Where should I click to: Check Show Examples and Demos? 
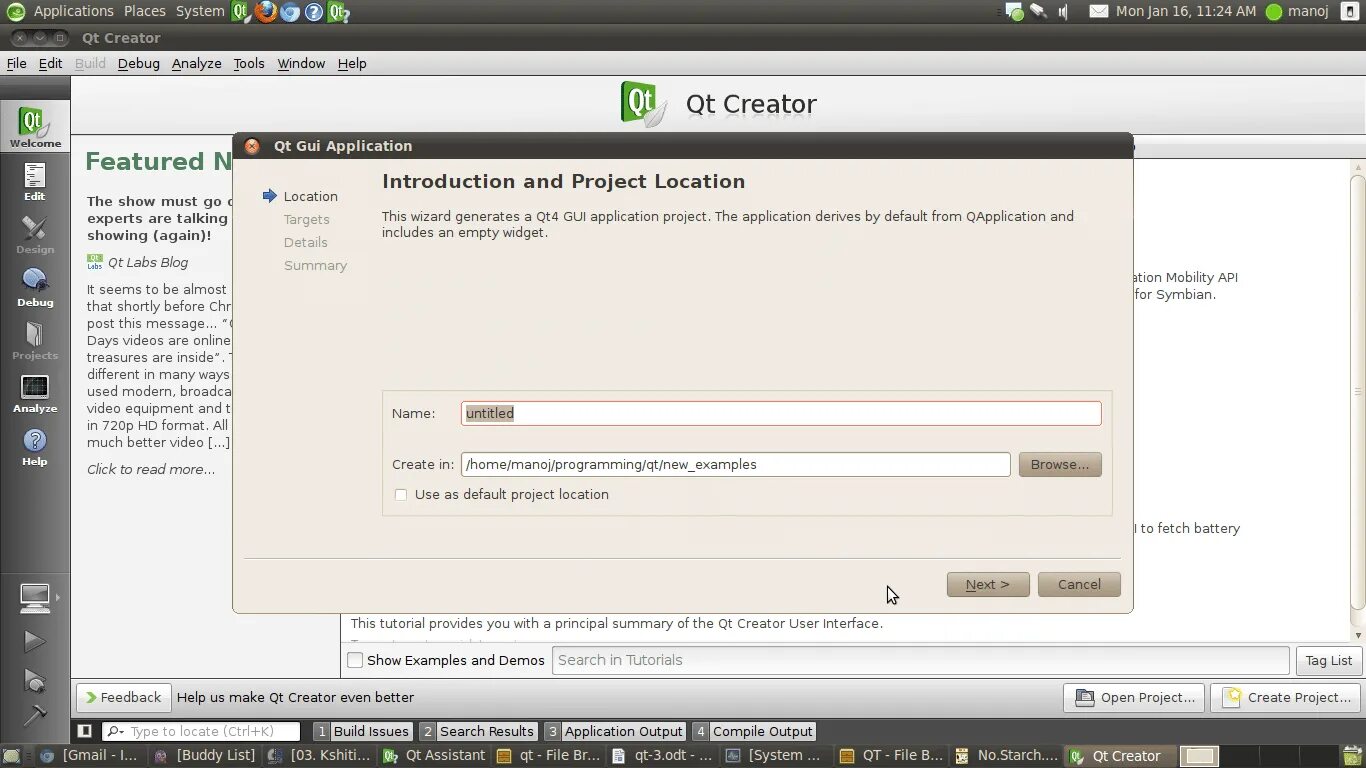[x=355, y=660]
